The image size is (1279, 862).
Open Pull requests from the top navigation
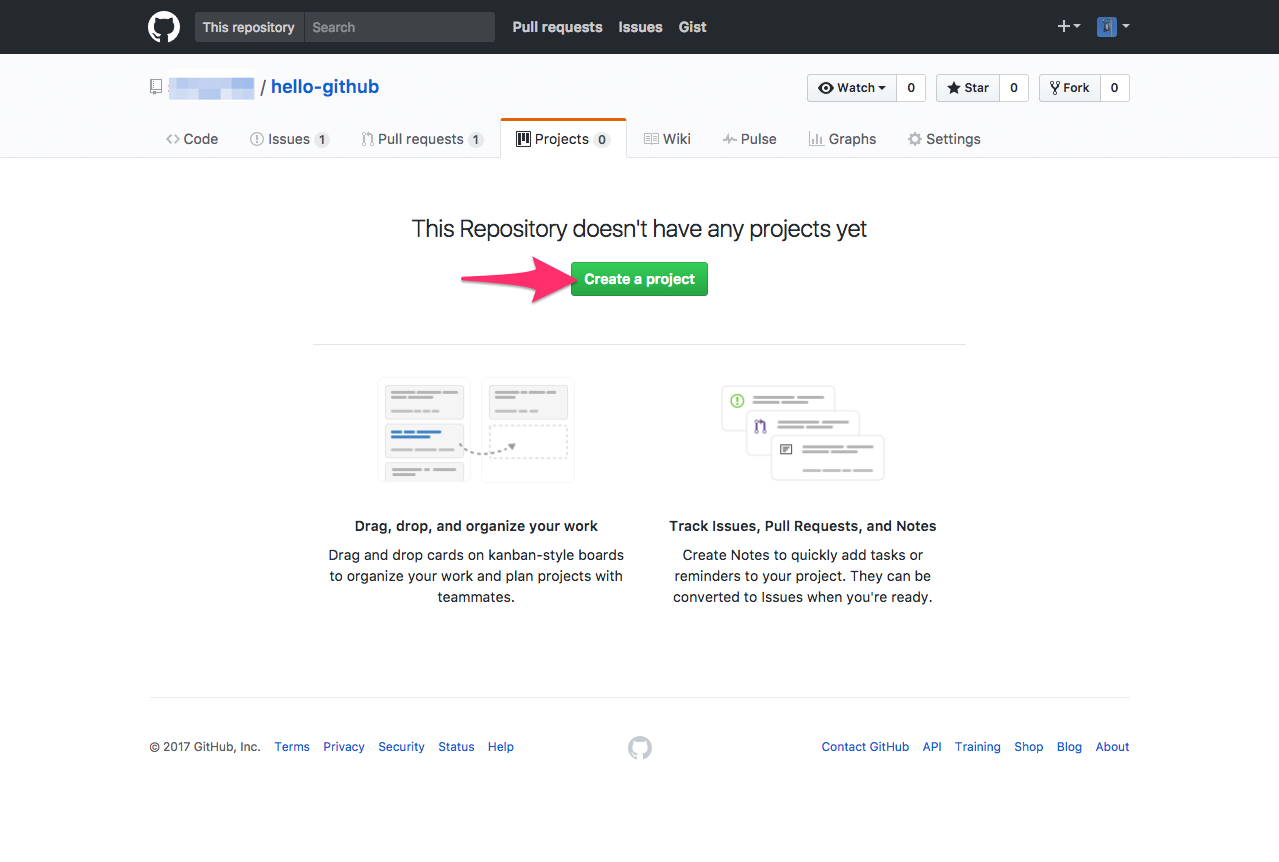[557, 27]
